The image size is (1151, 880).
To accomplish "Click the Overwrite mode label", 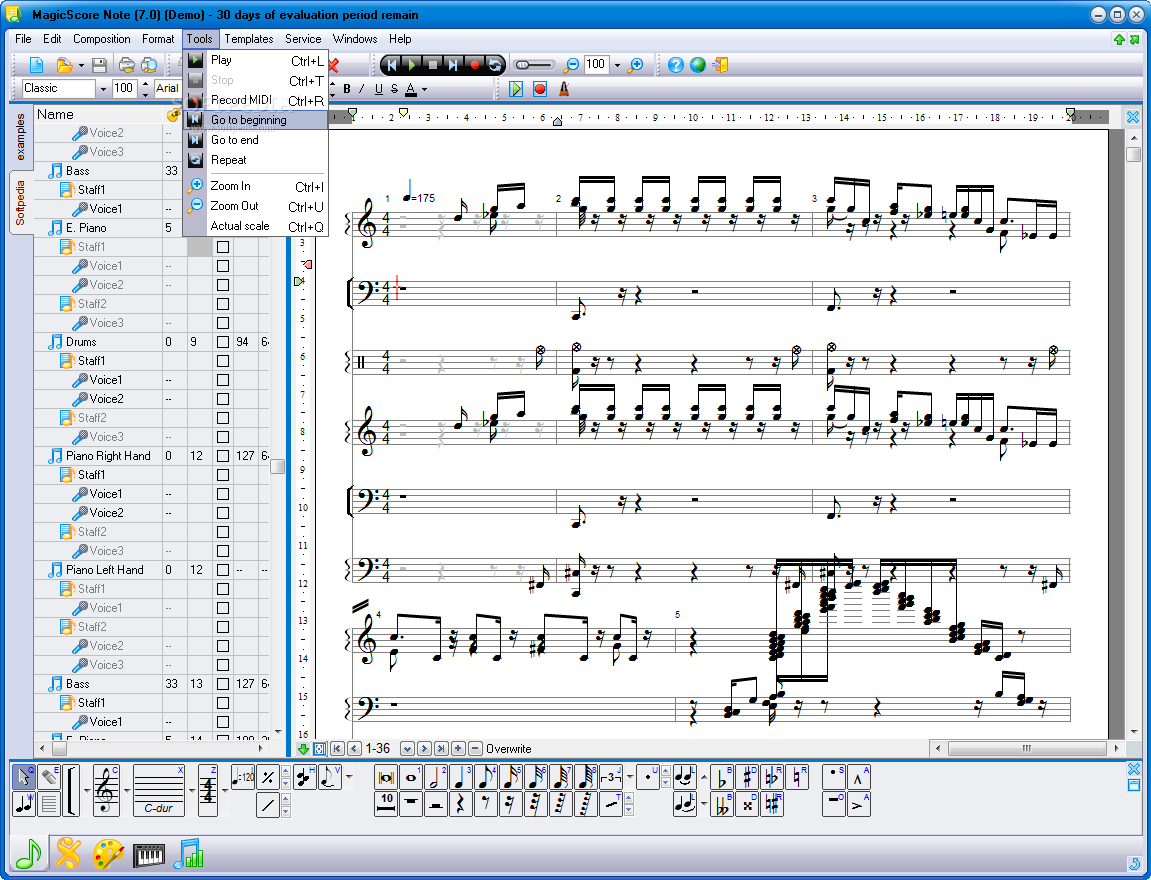I will click(x=509, y=749).
